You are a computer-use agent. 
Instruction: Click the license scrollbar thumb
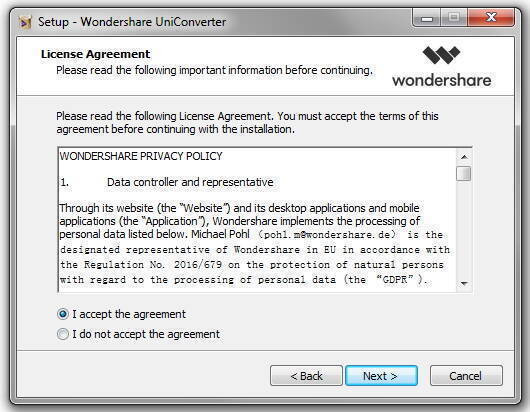tap(463, 174)
